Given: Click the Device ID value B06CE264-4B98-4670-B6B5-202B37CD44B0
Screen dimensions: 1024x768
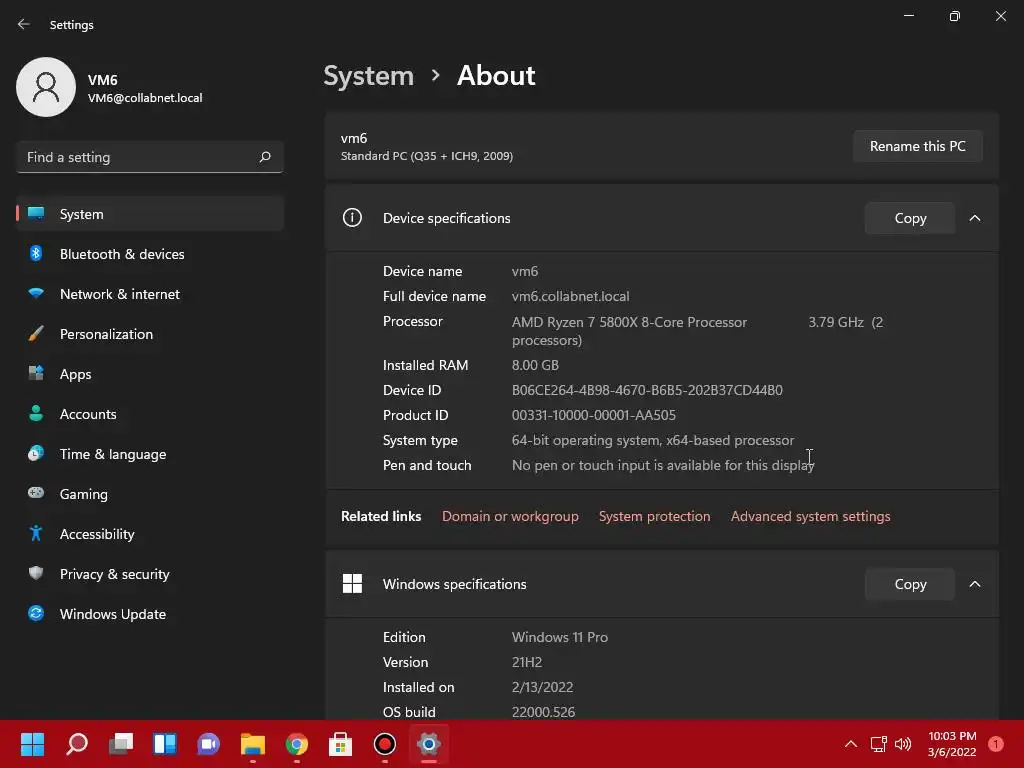Looking at the screenshot, I should click(647, 390).
